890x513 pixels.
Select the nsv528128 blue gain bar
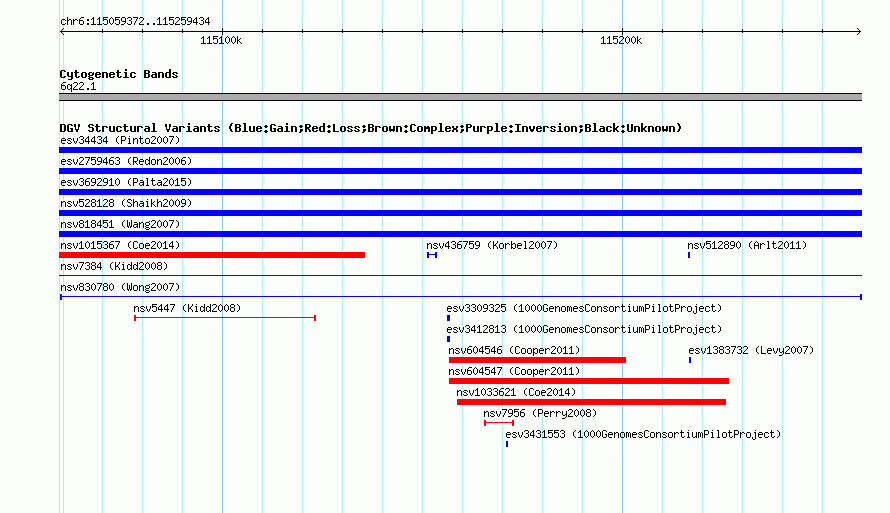(x=460, y=213)
